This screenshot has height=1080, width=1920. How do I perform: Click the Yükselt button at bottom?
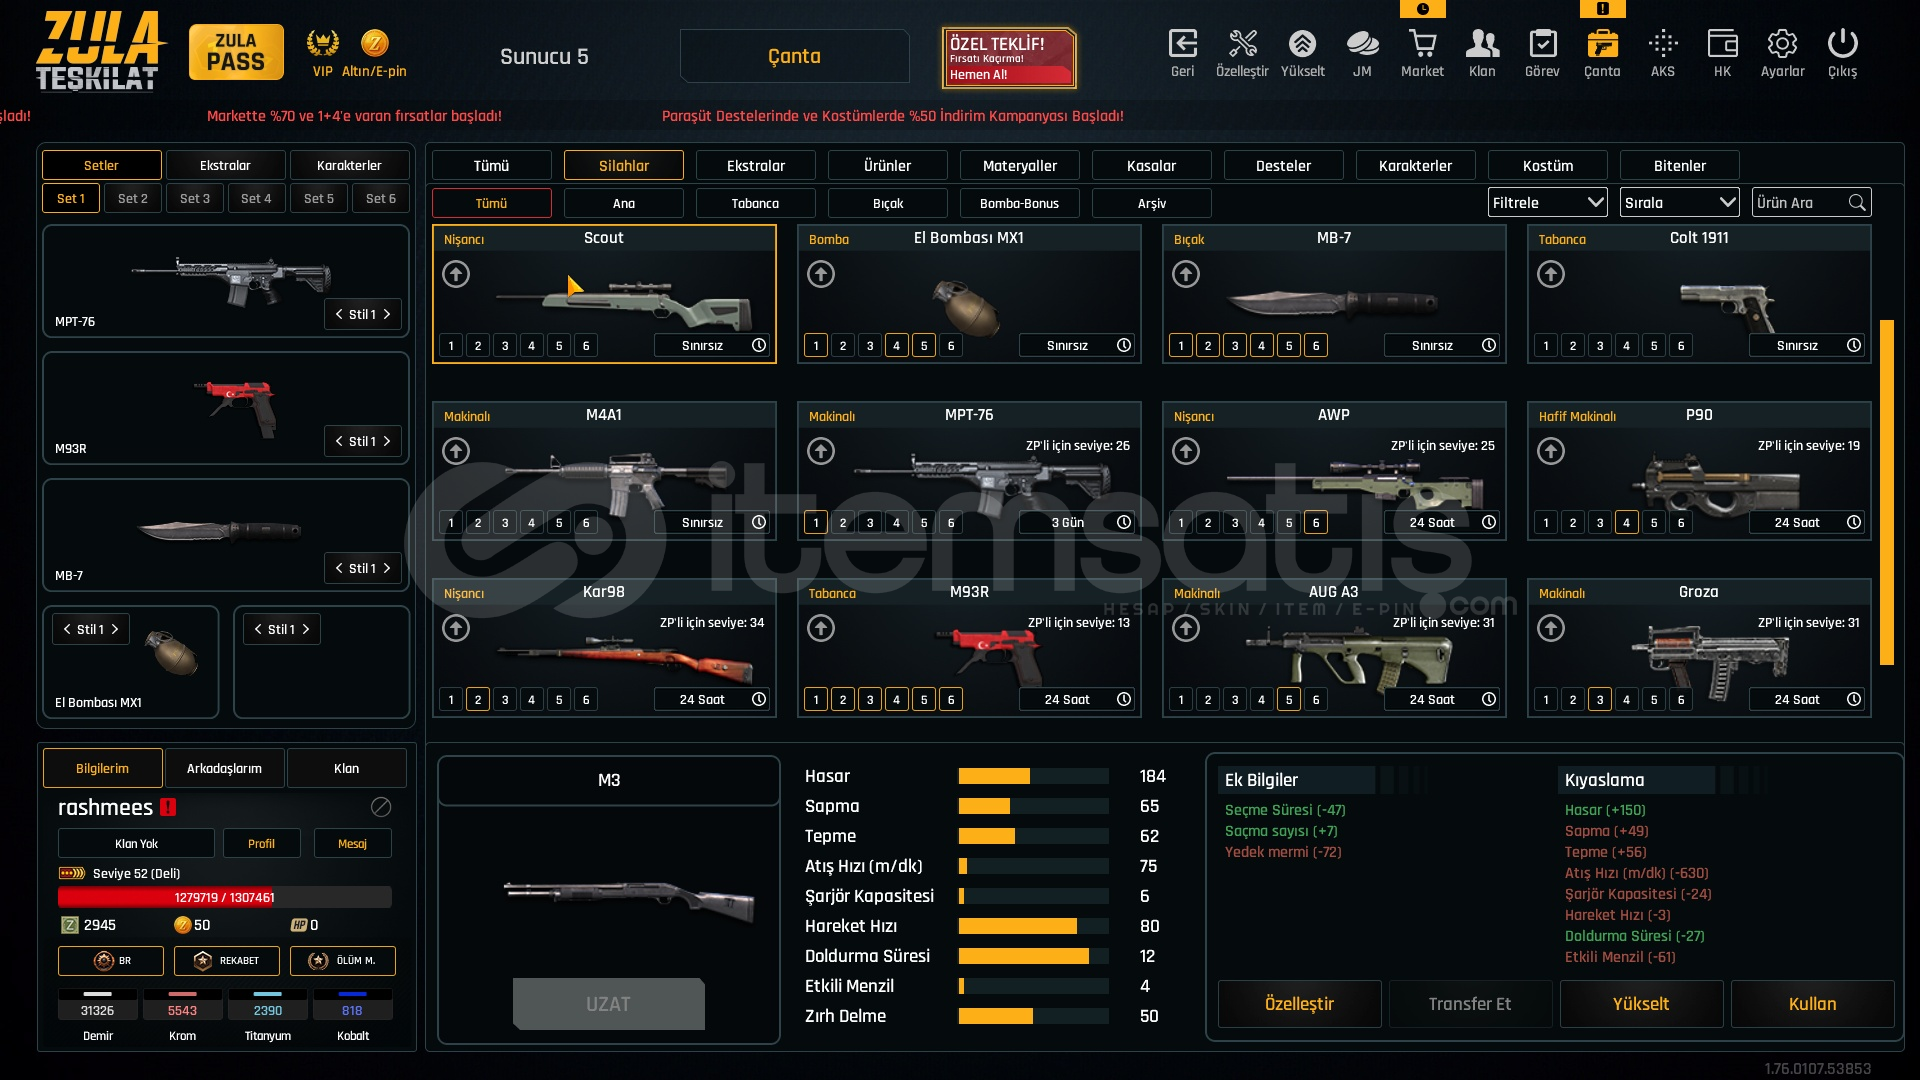click(x=1641, y=1004)
